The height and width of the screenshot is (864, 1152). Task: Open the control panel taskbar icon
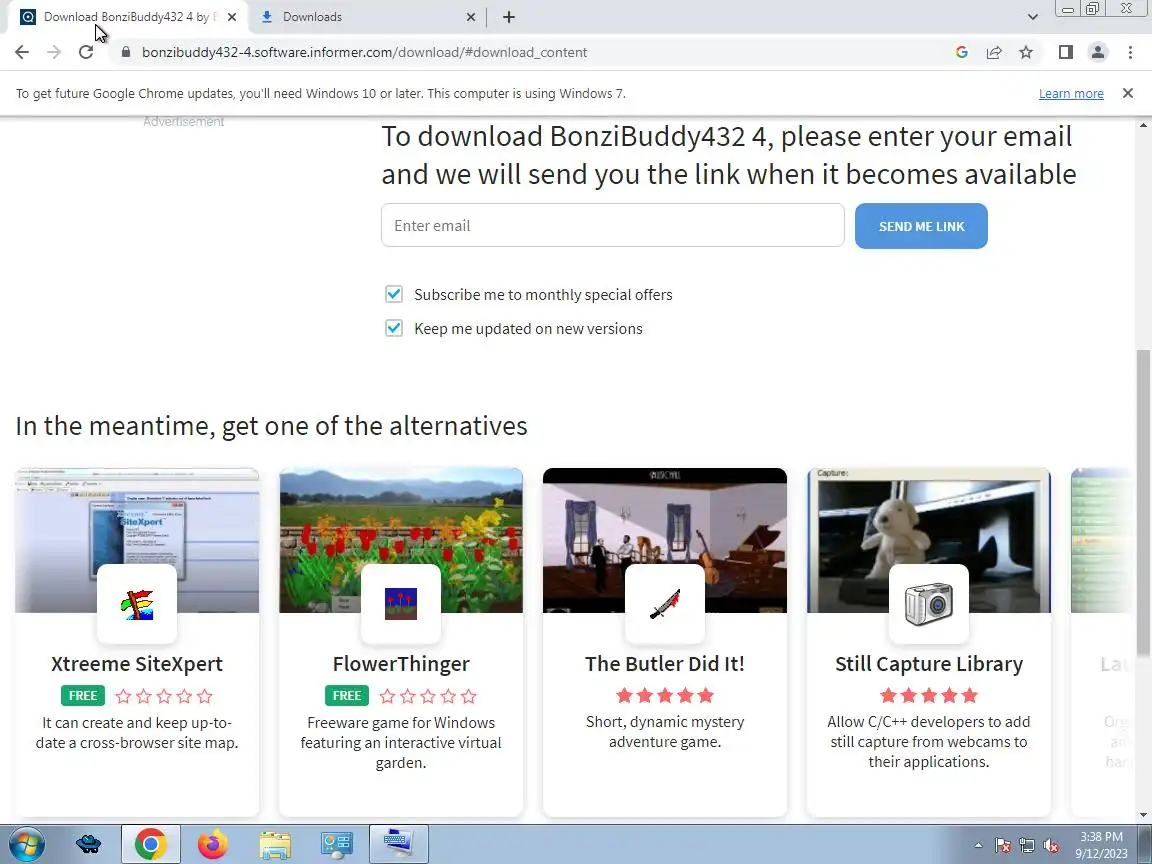tap(337, 844)
